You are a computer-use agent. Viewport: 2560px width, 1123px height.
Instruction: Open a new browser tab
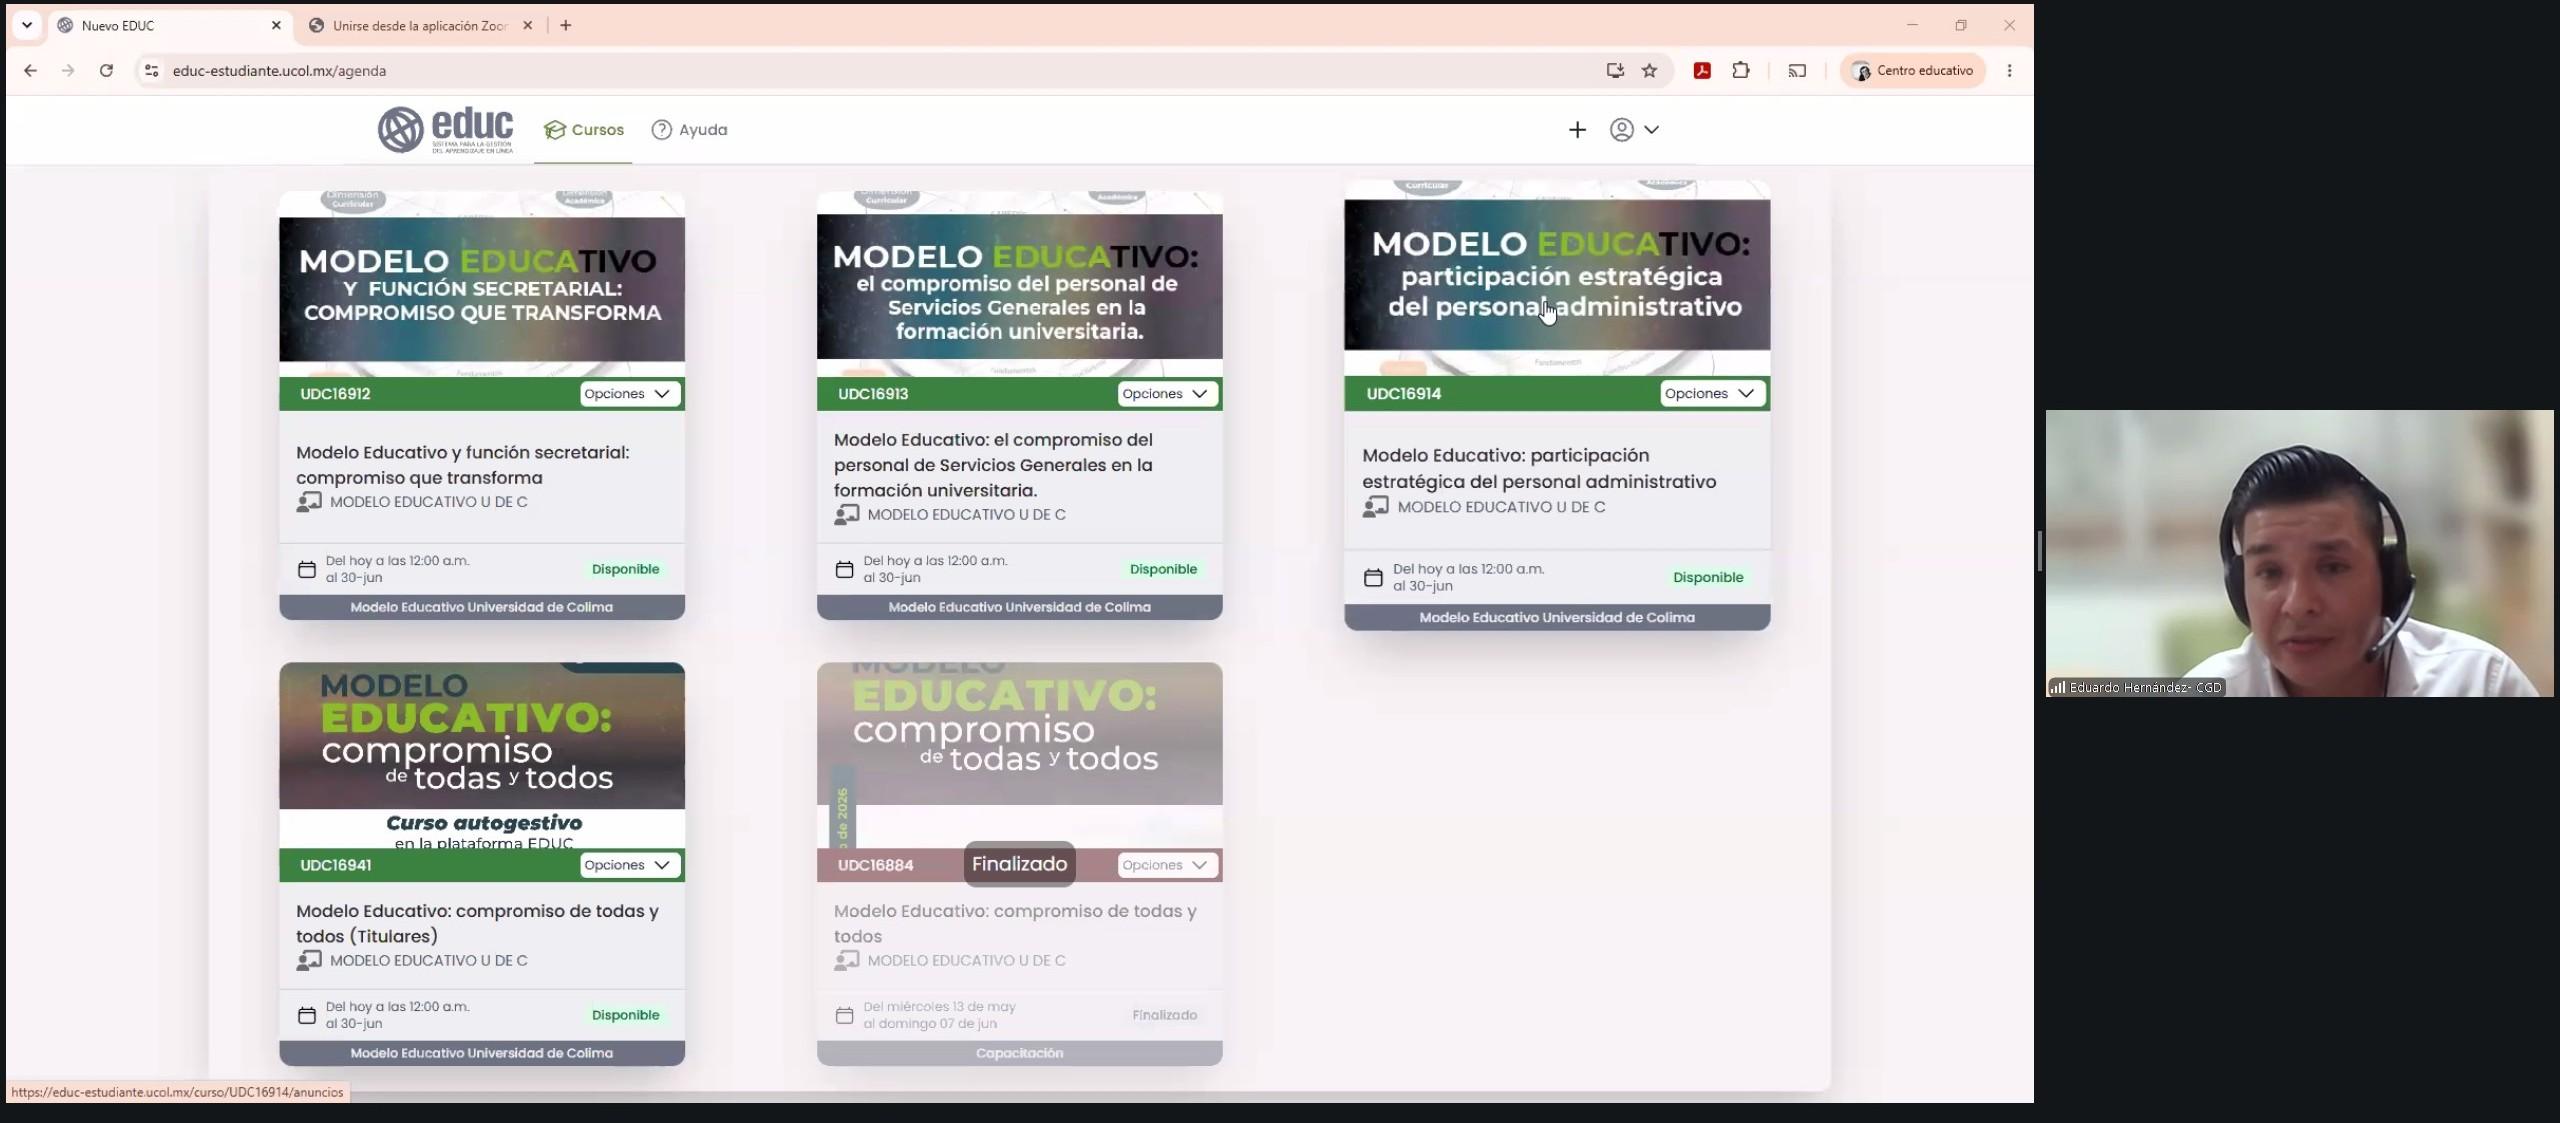pyautogui.click(x=566, y=26)
